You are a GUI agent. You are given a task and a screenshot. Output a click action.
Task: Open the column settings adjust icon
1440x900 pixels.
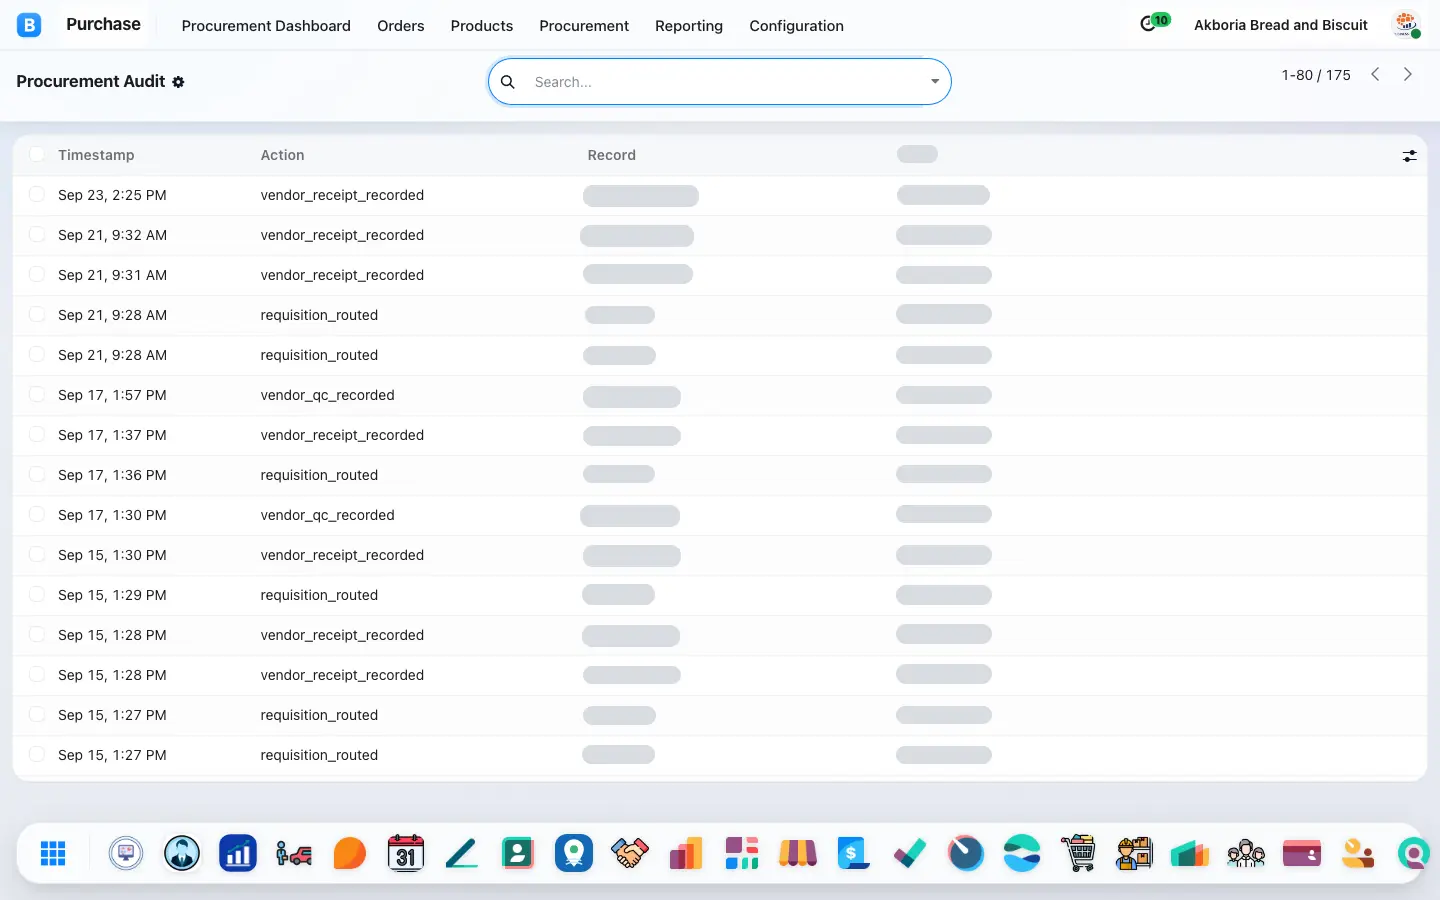(1409, 156)
